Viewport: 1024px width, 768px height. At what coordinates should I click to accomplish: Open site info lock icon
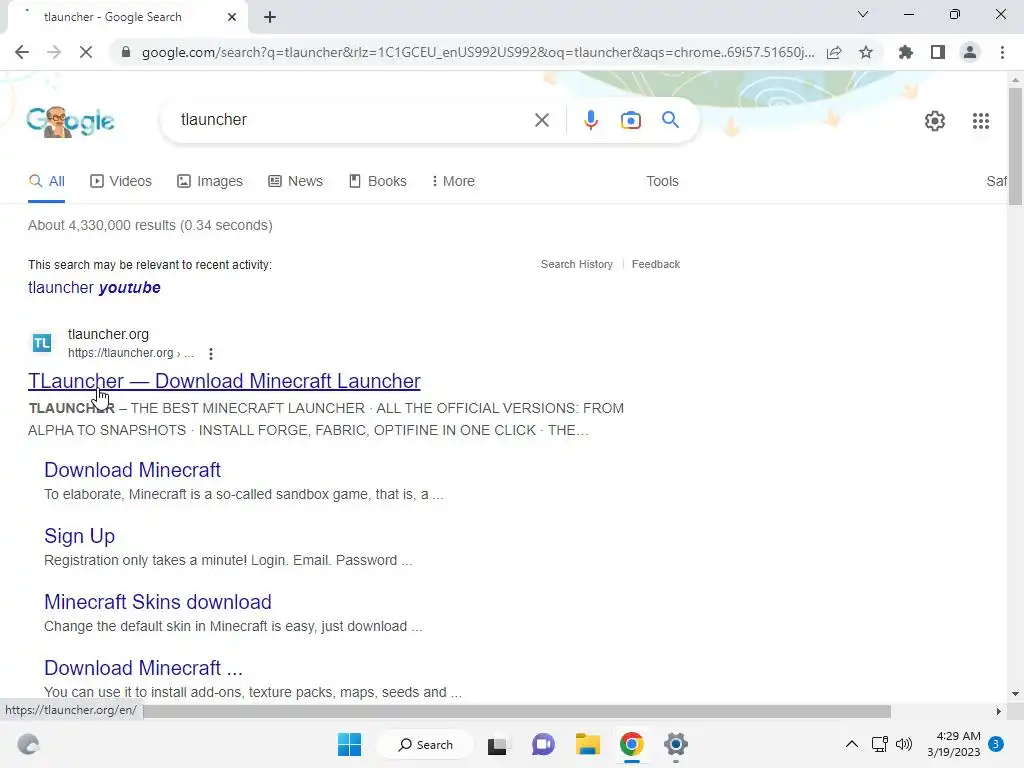pos(126,52)
